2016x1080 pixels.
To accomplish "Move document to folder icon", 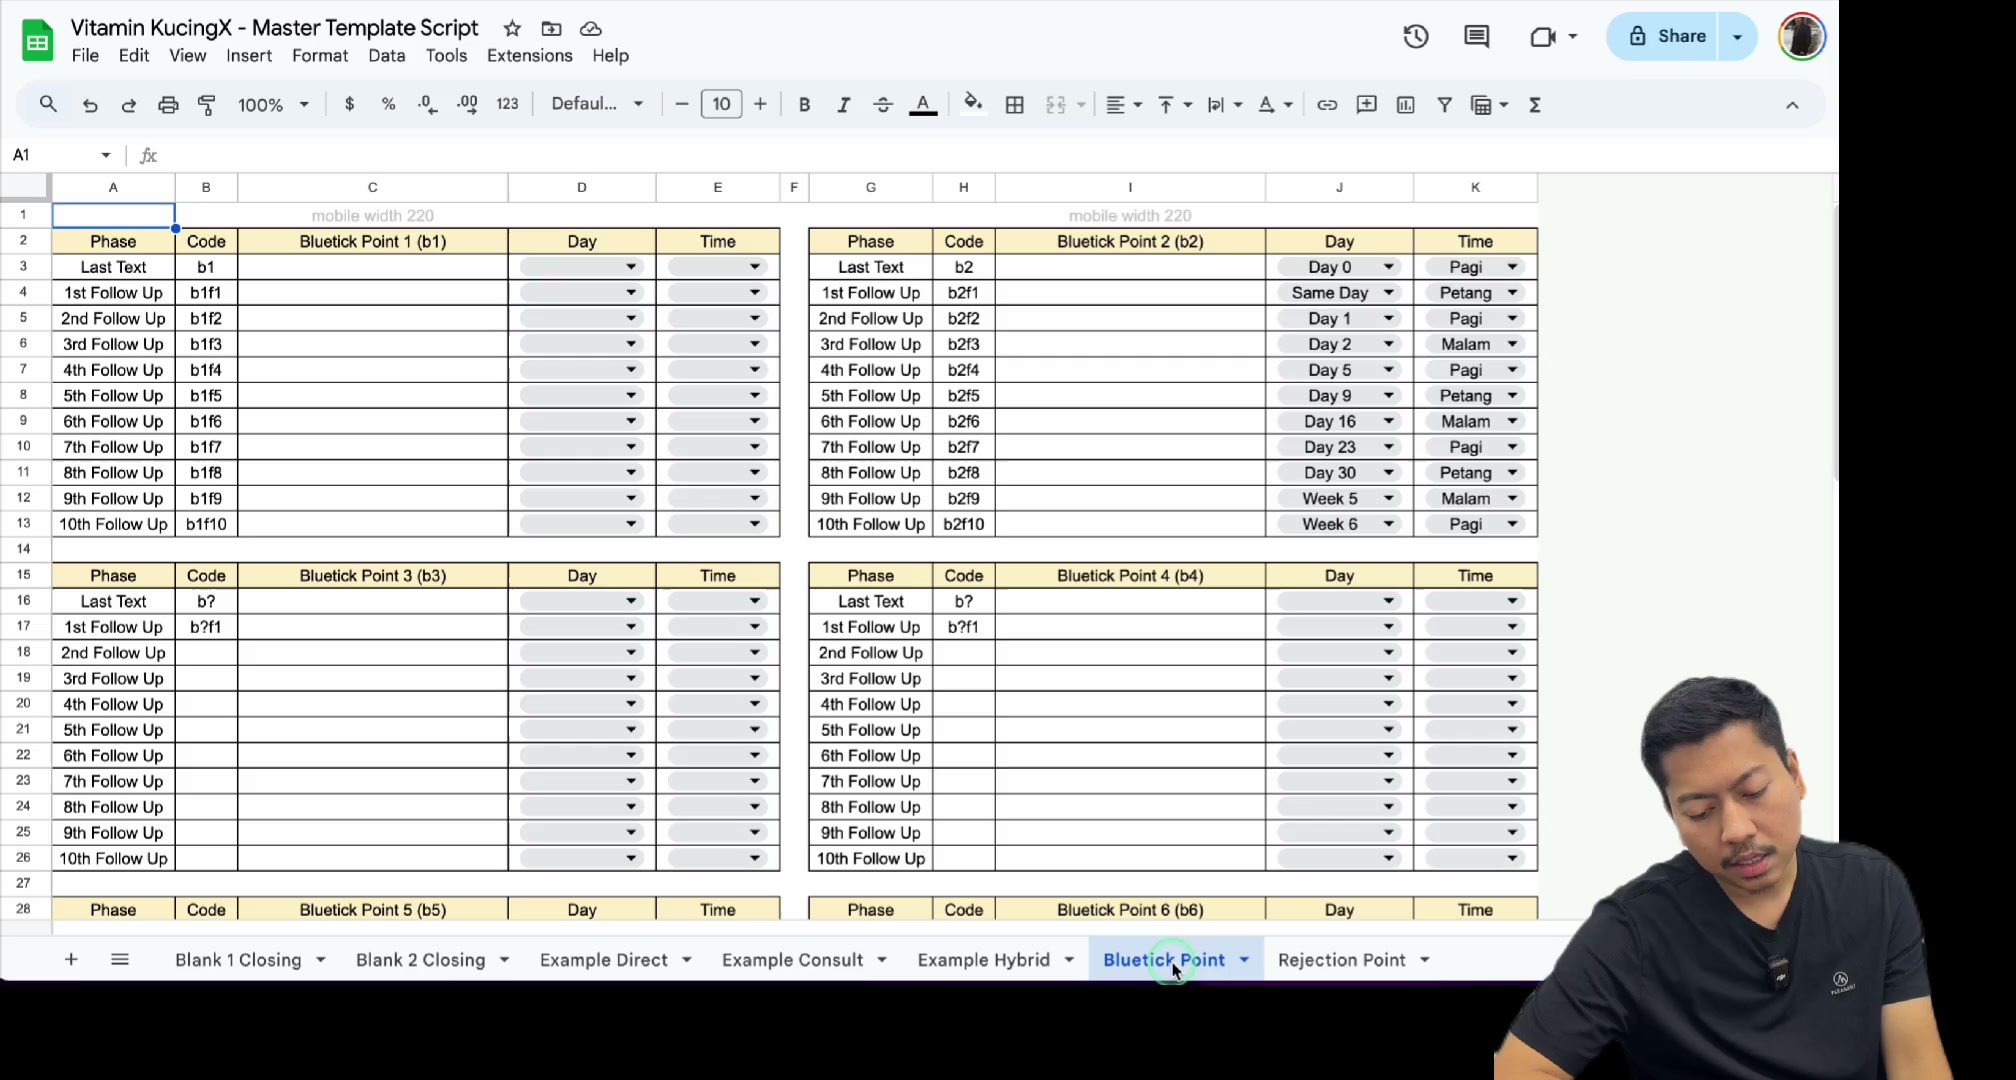I will [x=551, y=28].
